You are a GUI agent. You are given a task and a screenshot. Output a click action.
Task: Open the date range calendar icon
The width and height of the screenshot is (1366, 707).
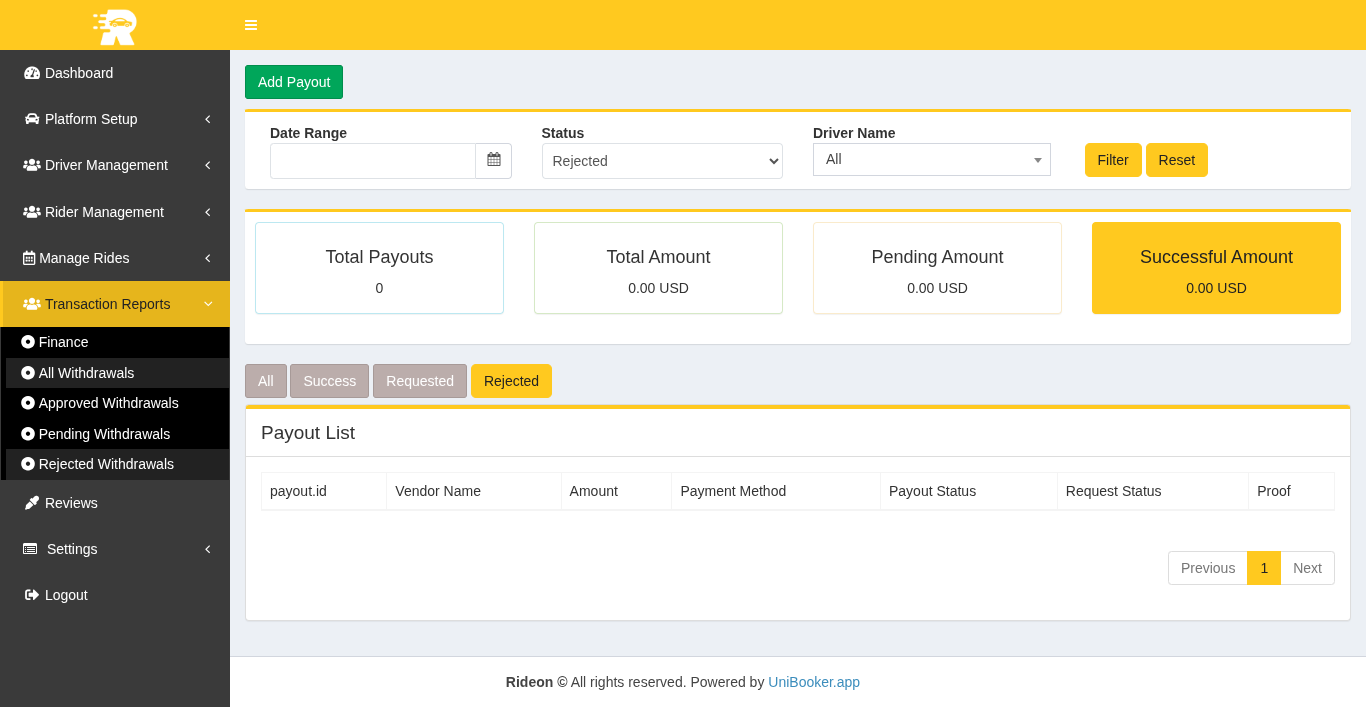click(493, 160)
